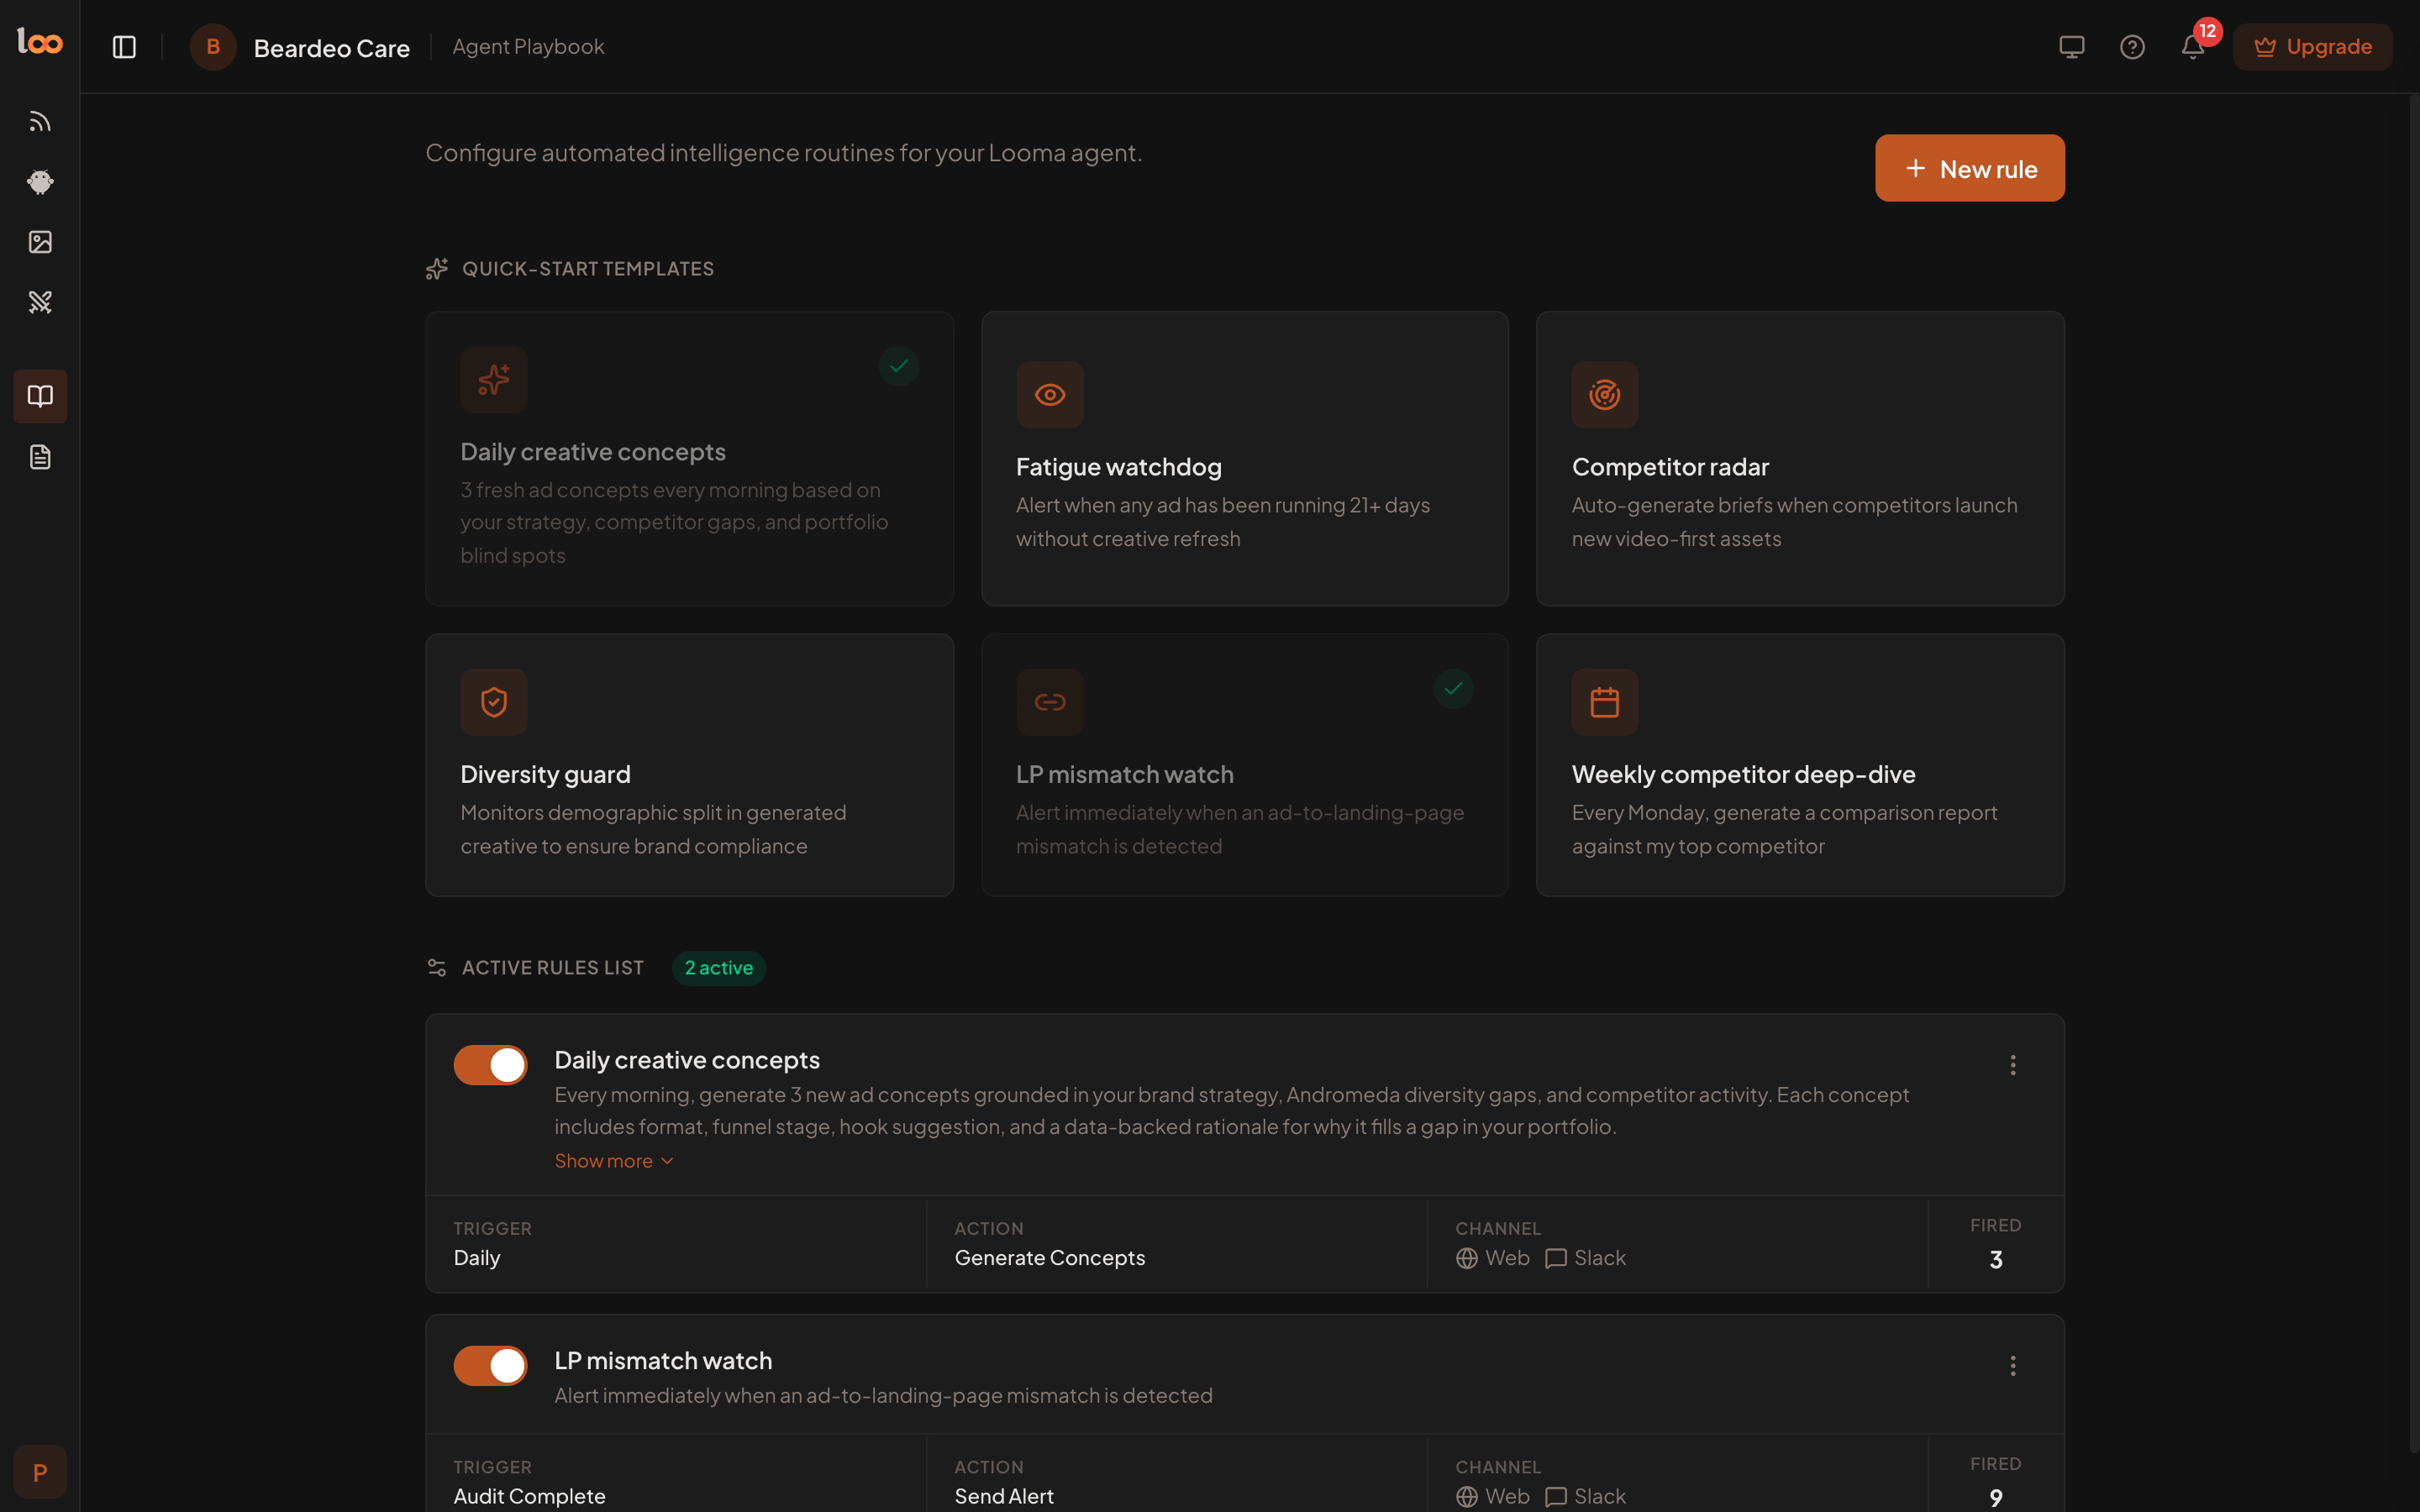Open the document report sidebar icon
This screenshot has width=2420, height=1512.
(x=40, y=457)
